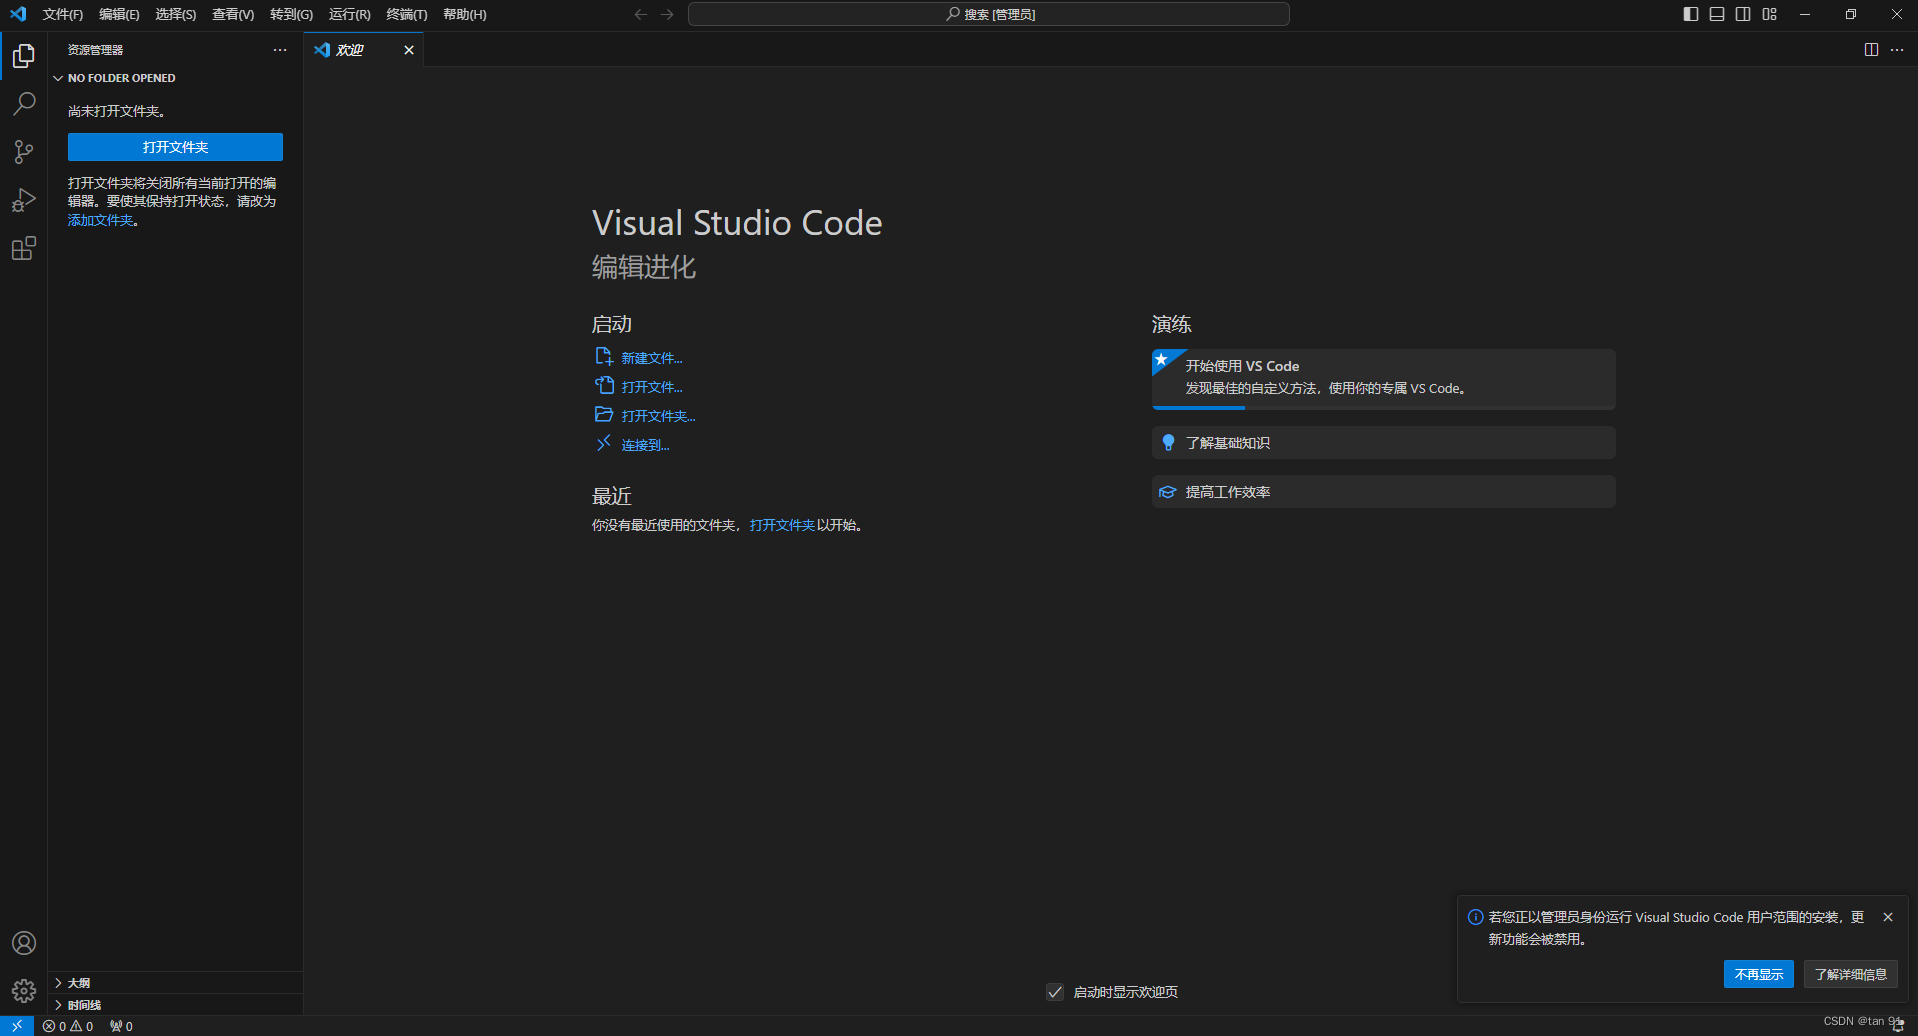Image resolution: width=1918 pixels, height=1036 pixels.
Task: Click the ports forwarded indicator in status bar
Action: pyautogui.click(x=121, y=1026)
